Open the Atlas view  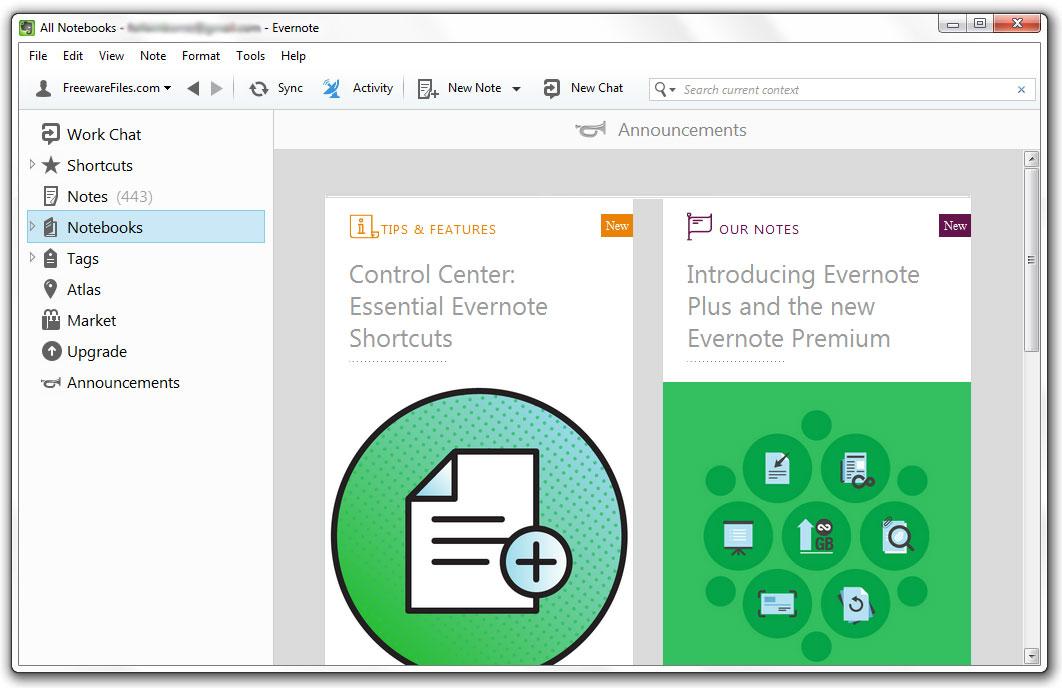pyautogui.click(x=83, y=289)
